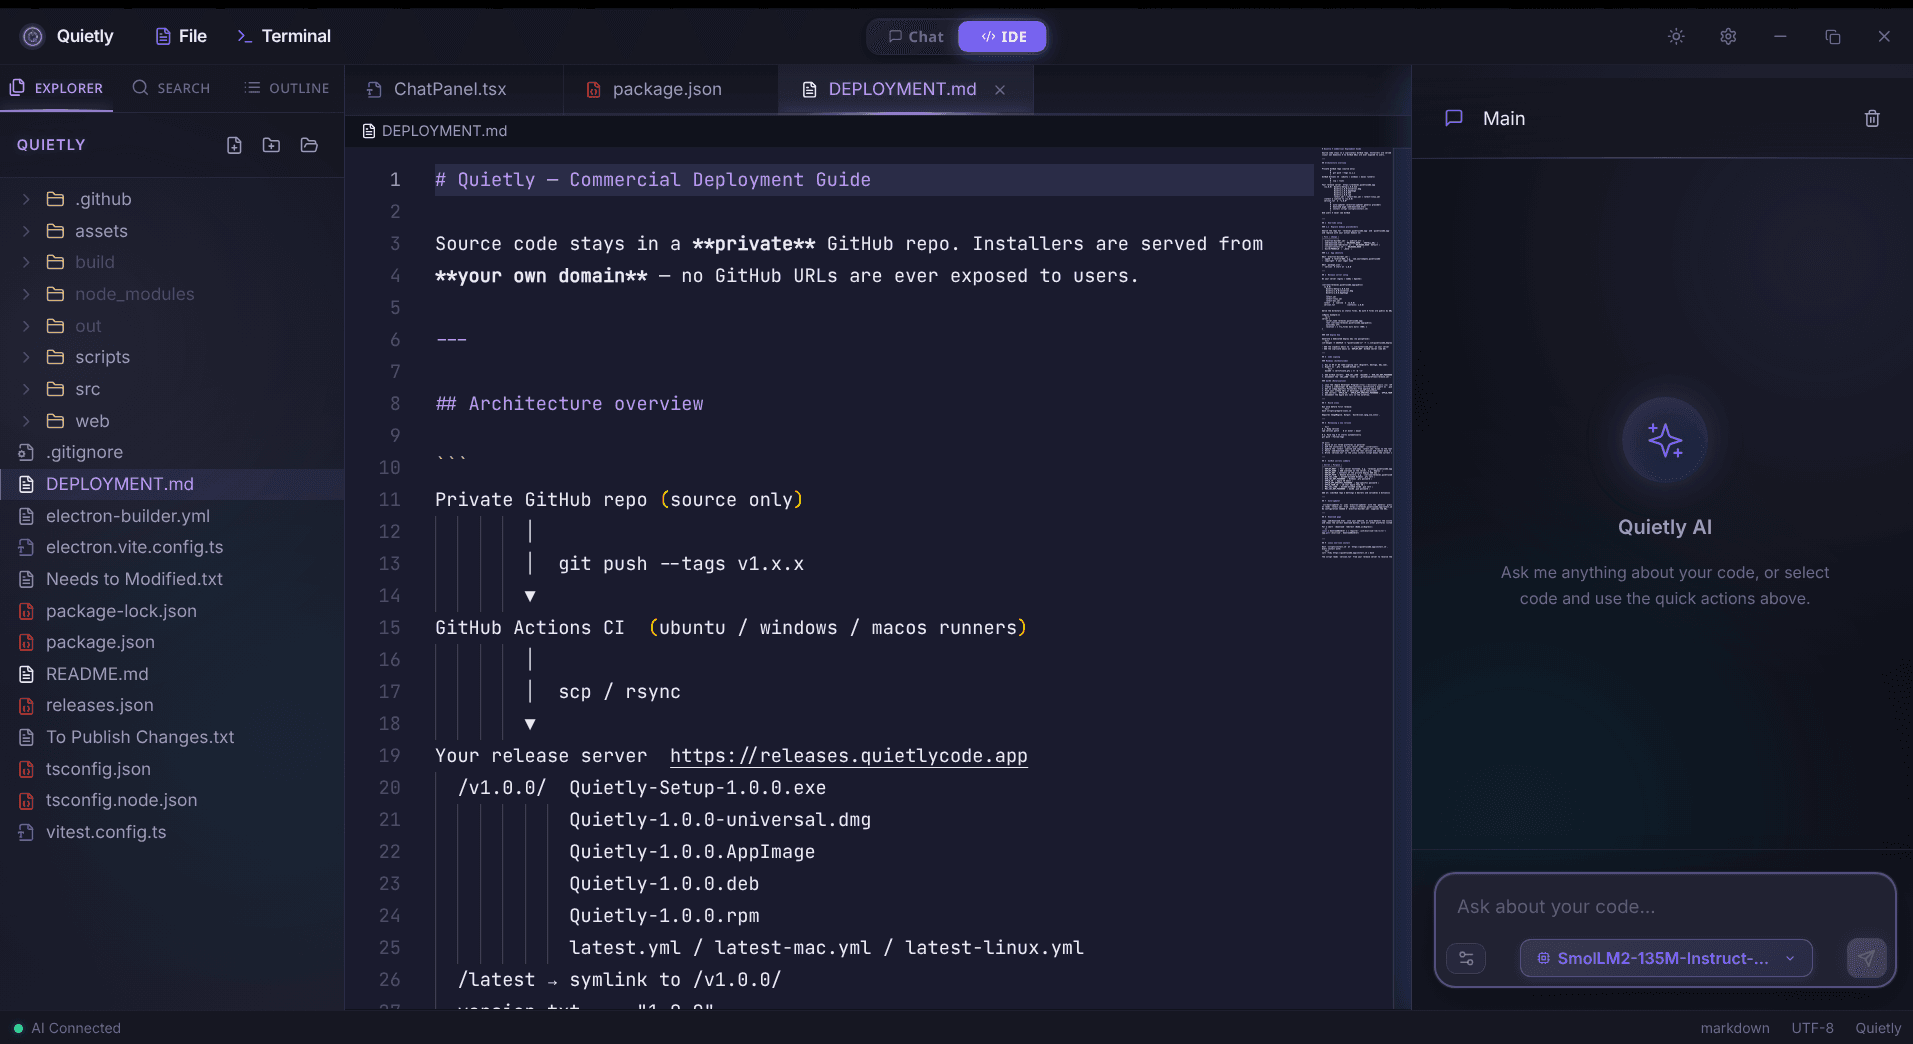Click the file icon on ChatPanel.tsx tab

coord(374,90)
